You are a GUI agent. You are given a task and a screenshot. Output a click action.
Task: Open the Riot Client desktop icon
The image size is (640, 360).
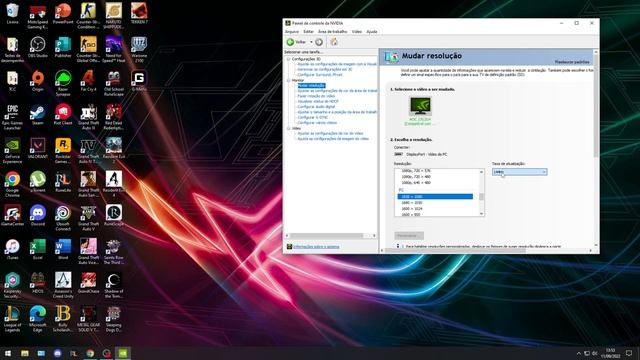[63, 115]
